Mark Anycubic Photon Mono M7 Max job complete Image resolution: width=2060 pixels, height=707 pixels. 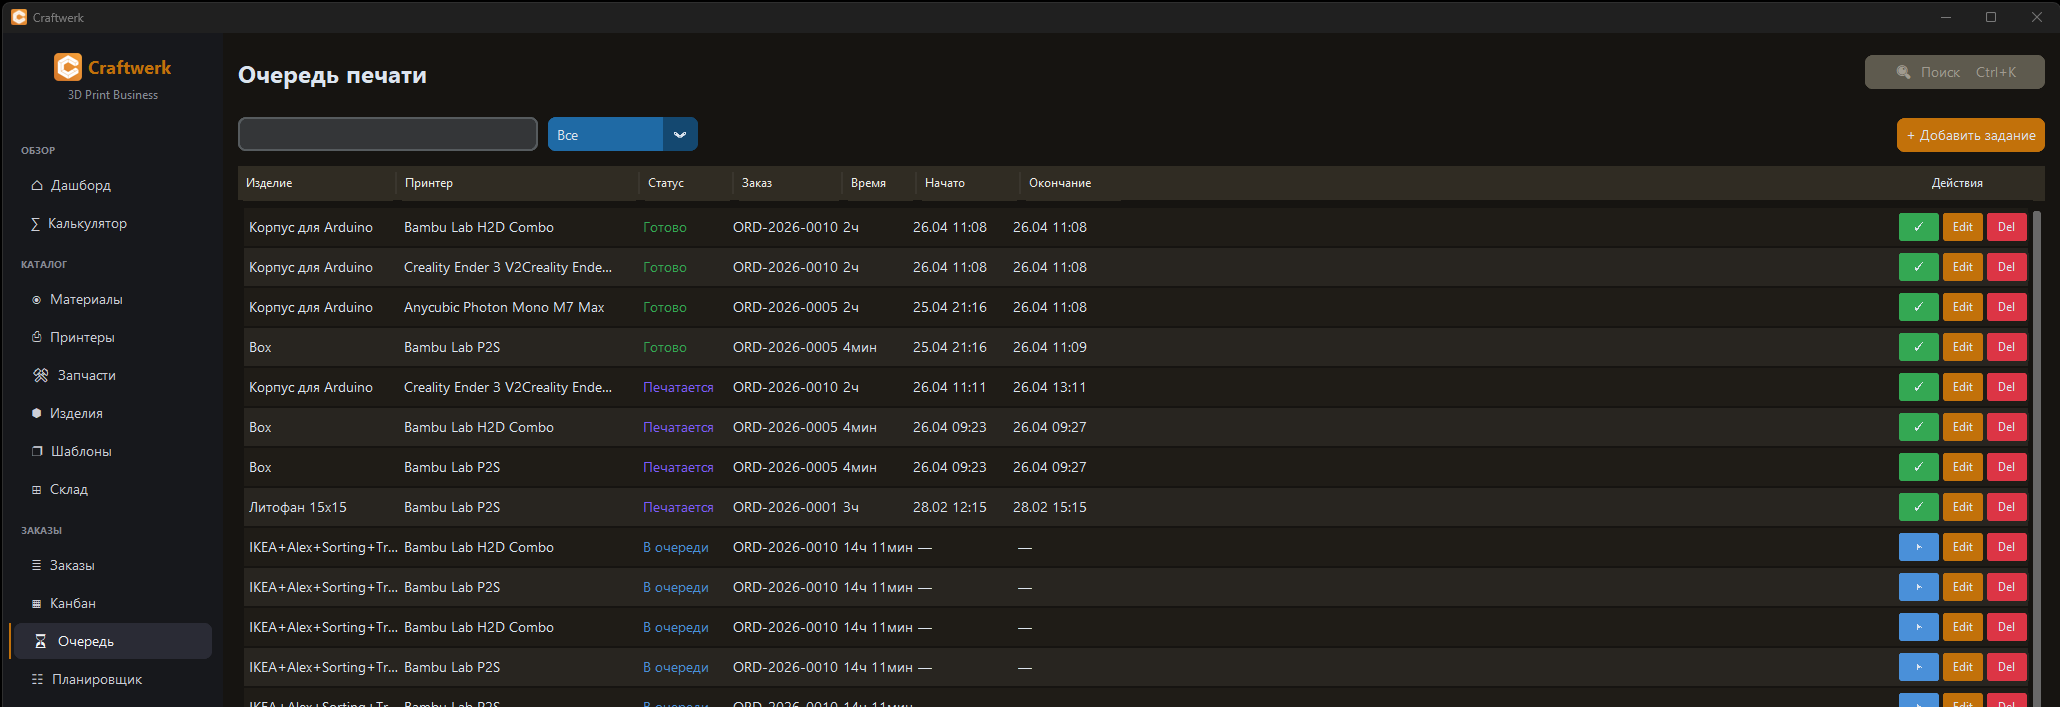[1918, 307]
